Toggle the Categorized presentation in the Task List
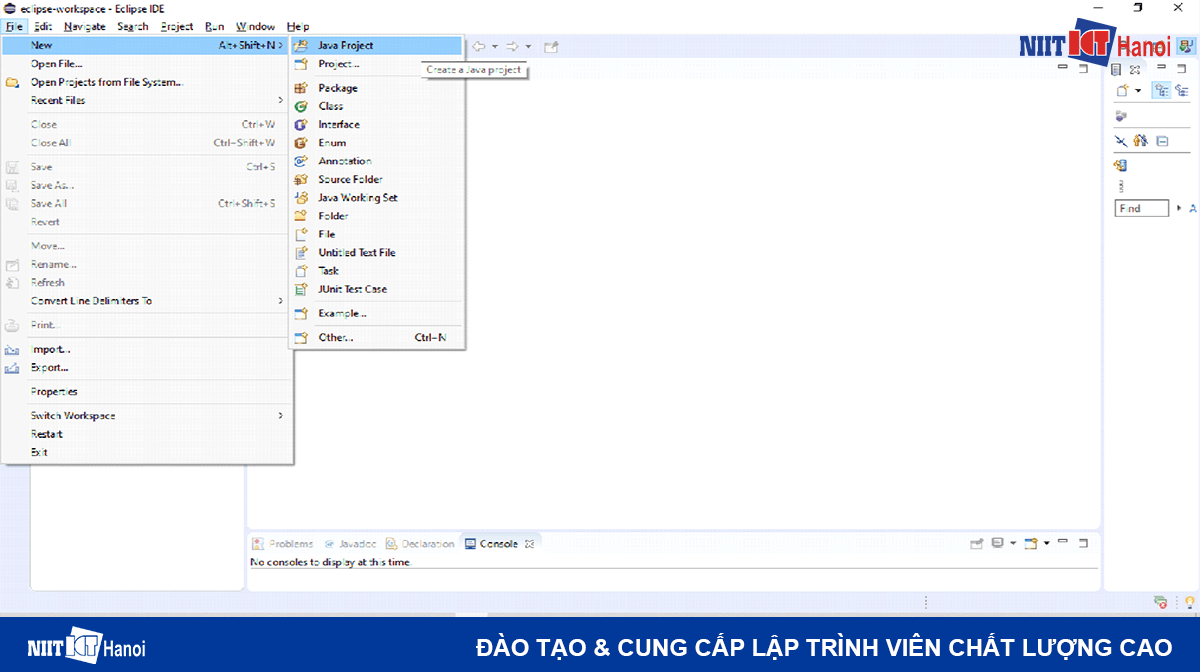The height and width of the screenshot is (672, 1200). coord(1161,90)
